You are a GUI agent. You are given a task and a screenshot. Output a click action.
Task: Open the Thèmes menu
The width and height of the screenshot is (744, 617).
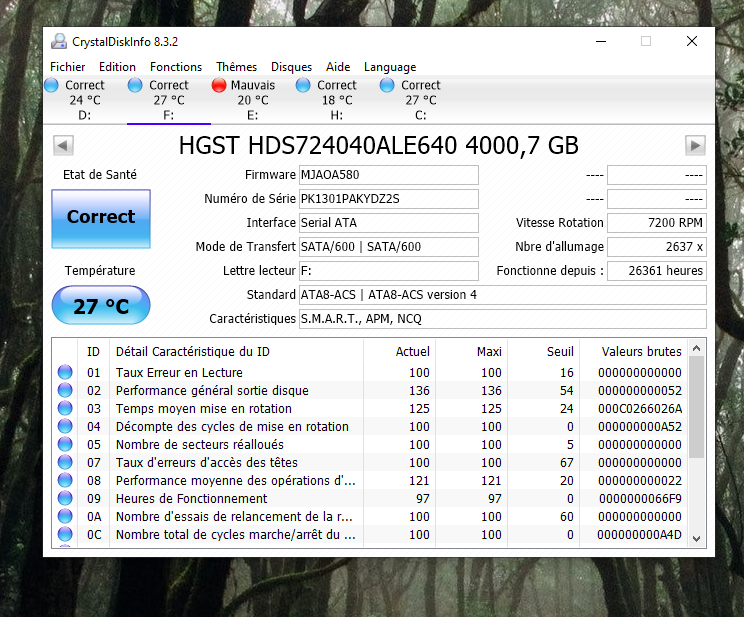236,67
